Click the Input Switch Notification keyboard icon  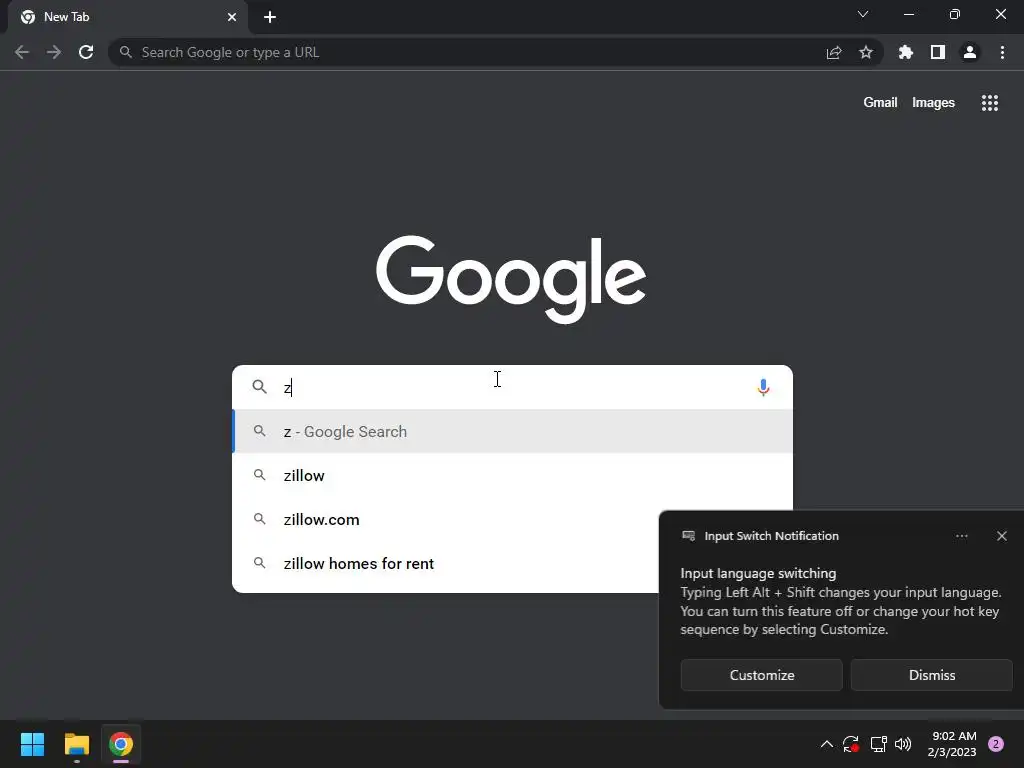coord(688,536)
